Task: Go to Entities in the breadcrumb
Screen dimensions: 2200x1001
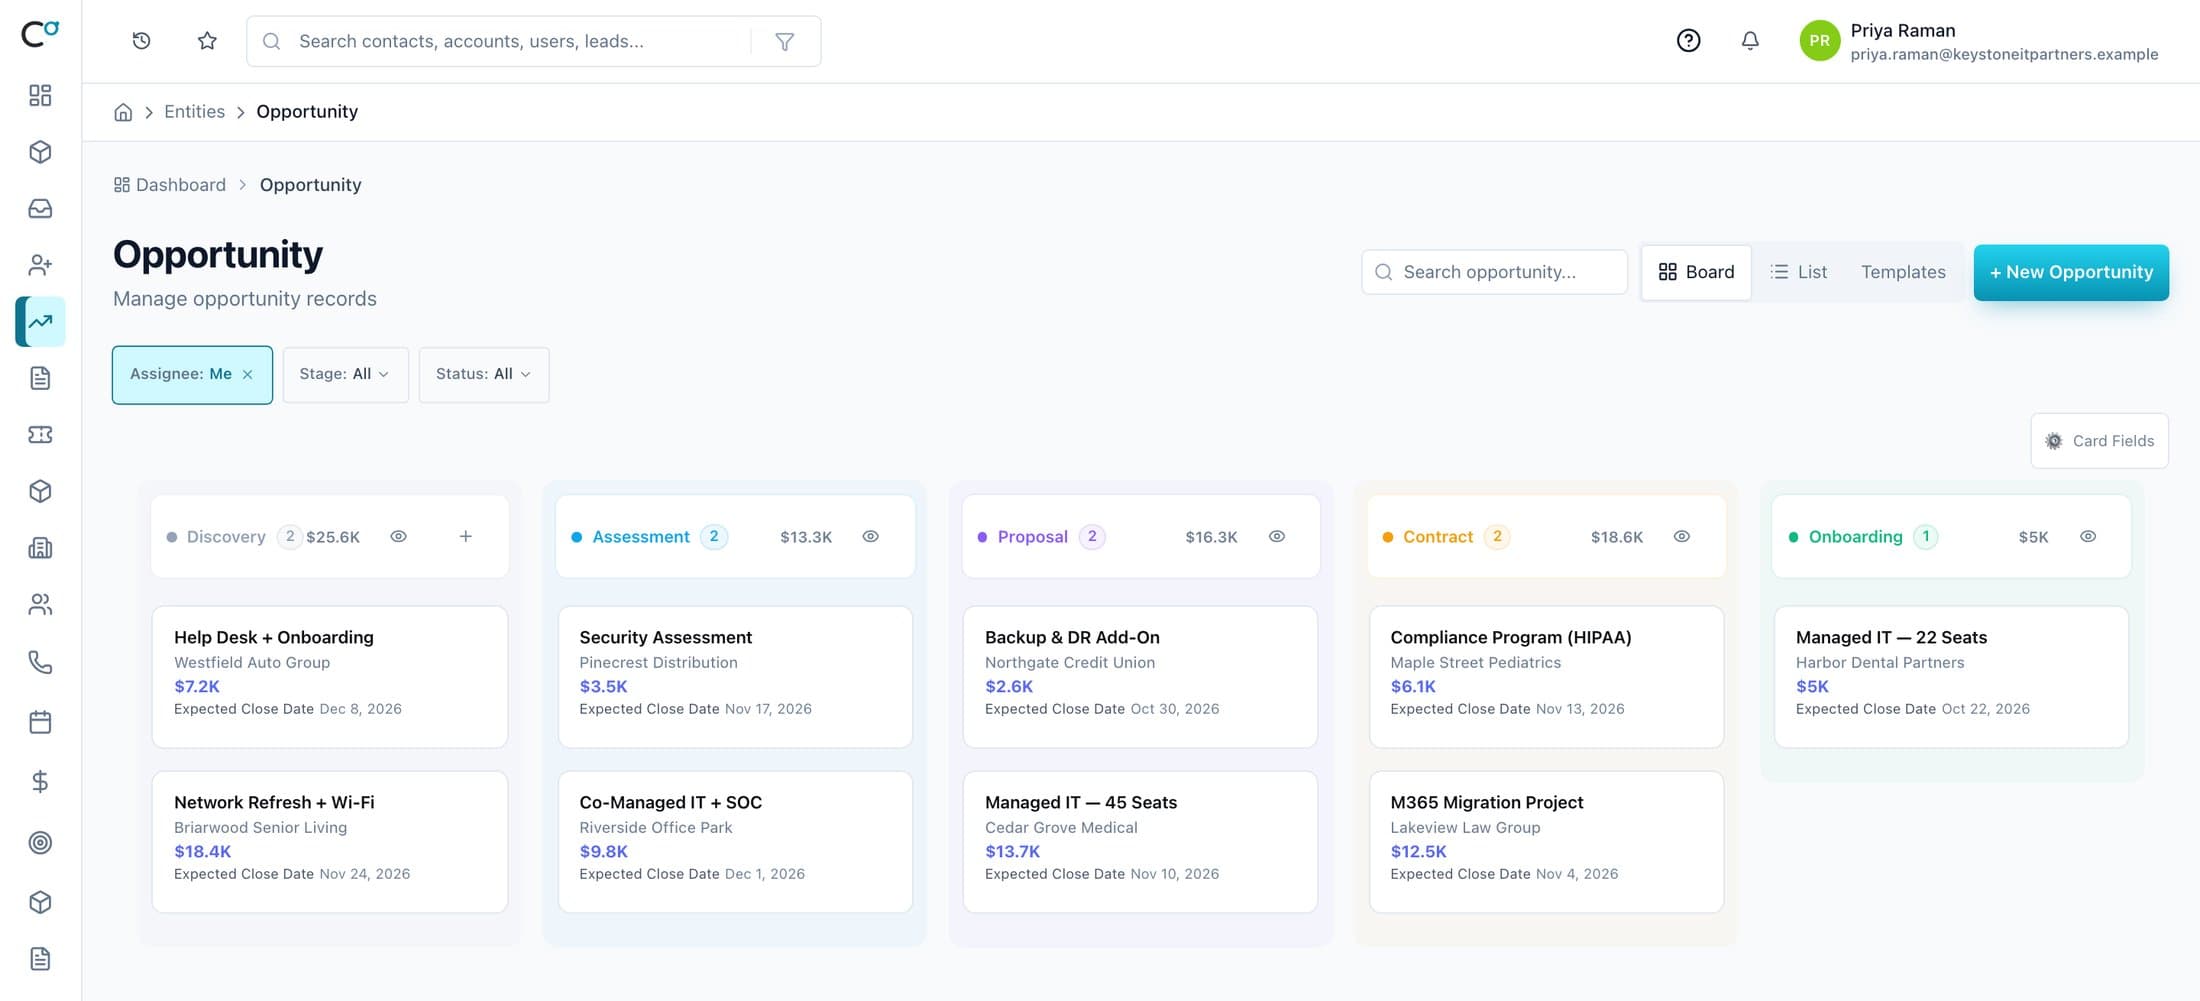Action: point(194,112)
